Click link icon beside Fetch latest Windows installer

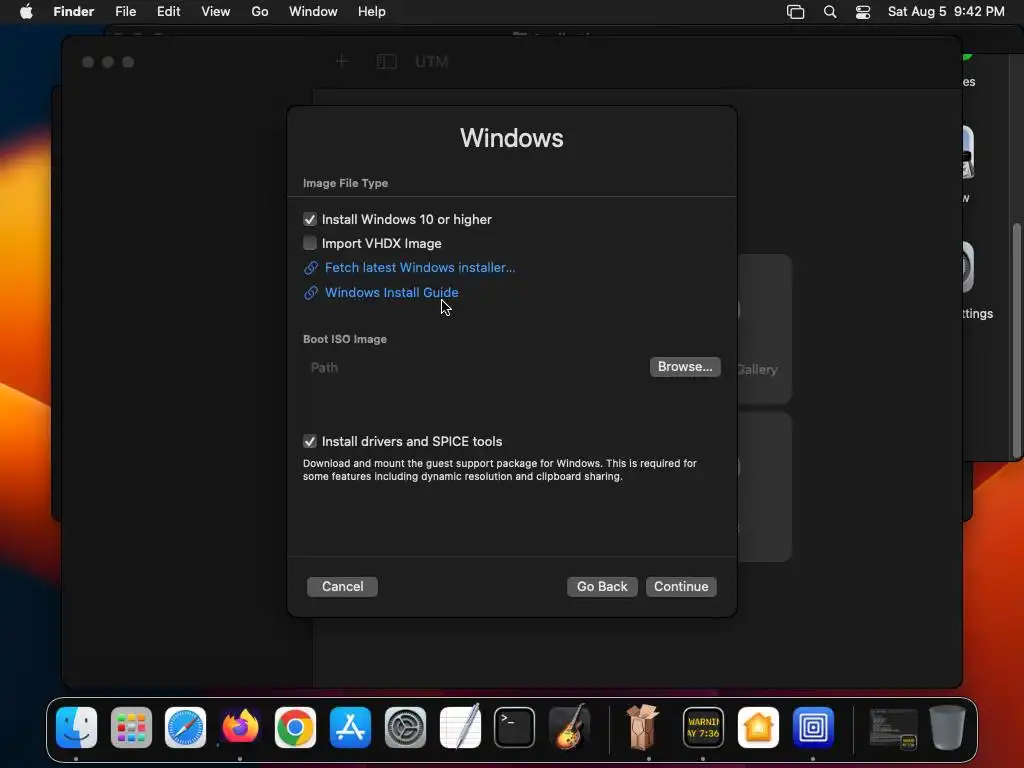click(311, 268)
